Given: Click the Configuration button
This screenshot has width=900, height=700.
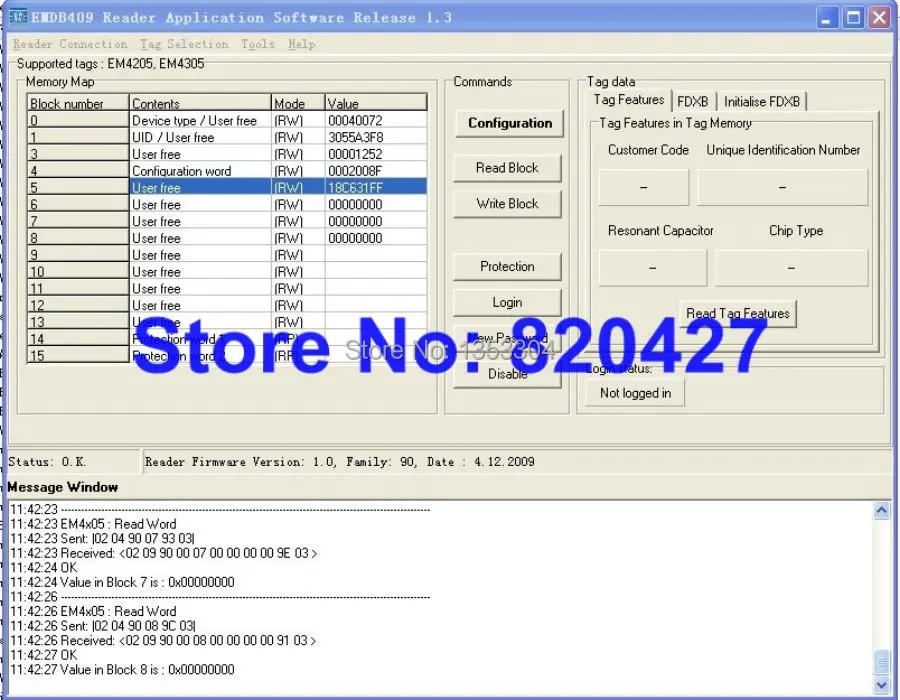Looking at the screenshot, I should tap(509, 122).
